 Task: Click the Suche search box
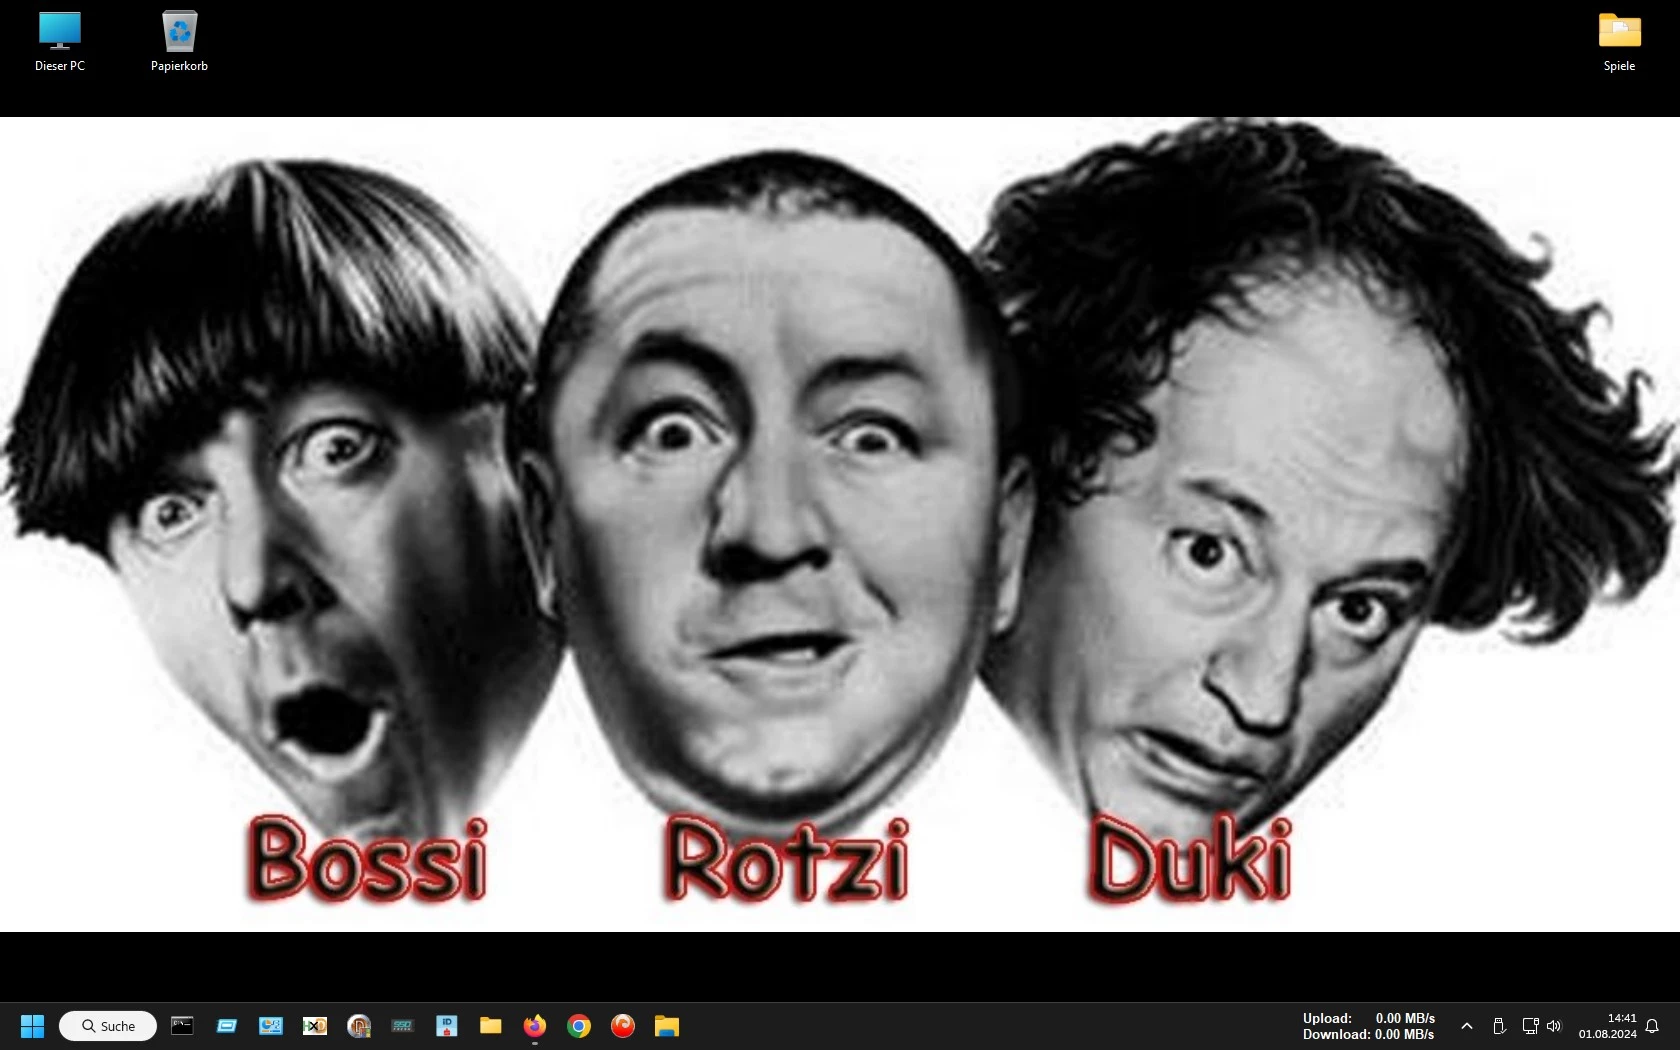108,1026
